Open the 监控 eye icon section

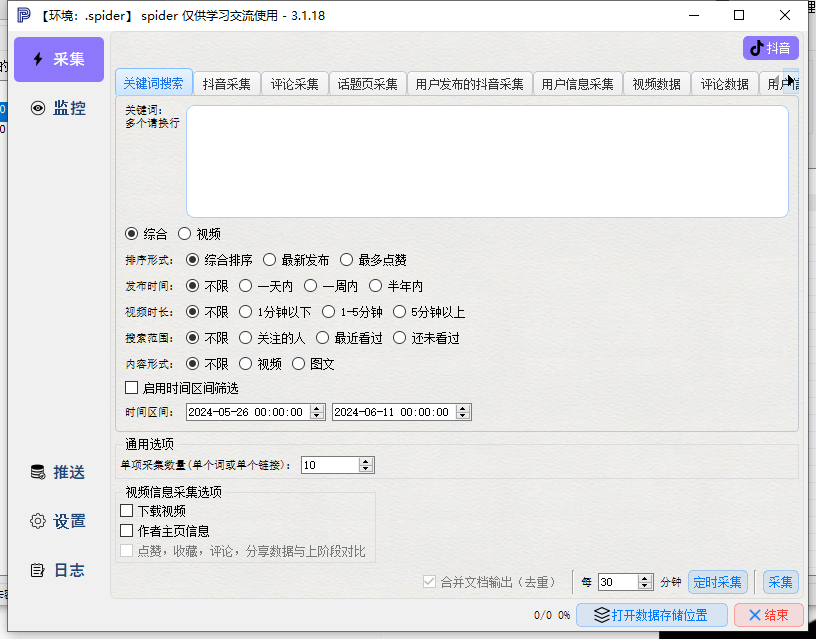[x=59, y=108]
